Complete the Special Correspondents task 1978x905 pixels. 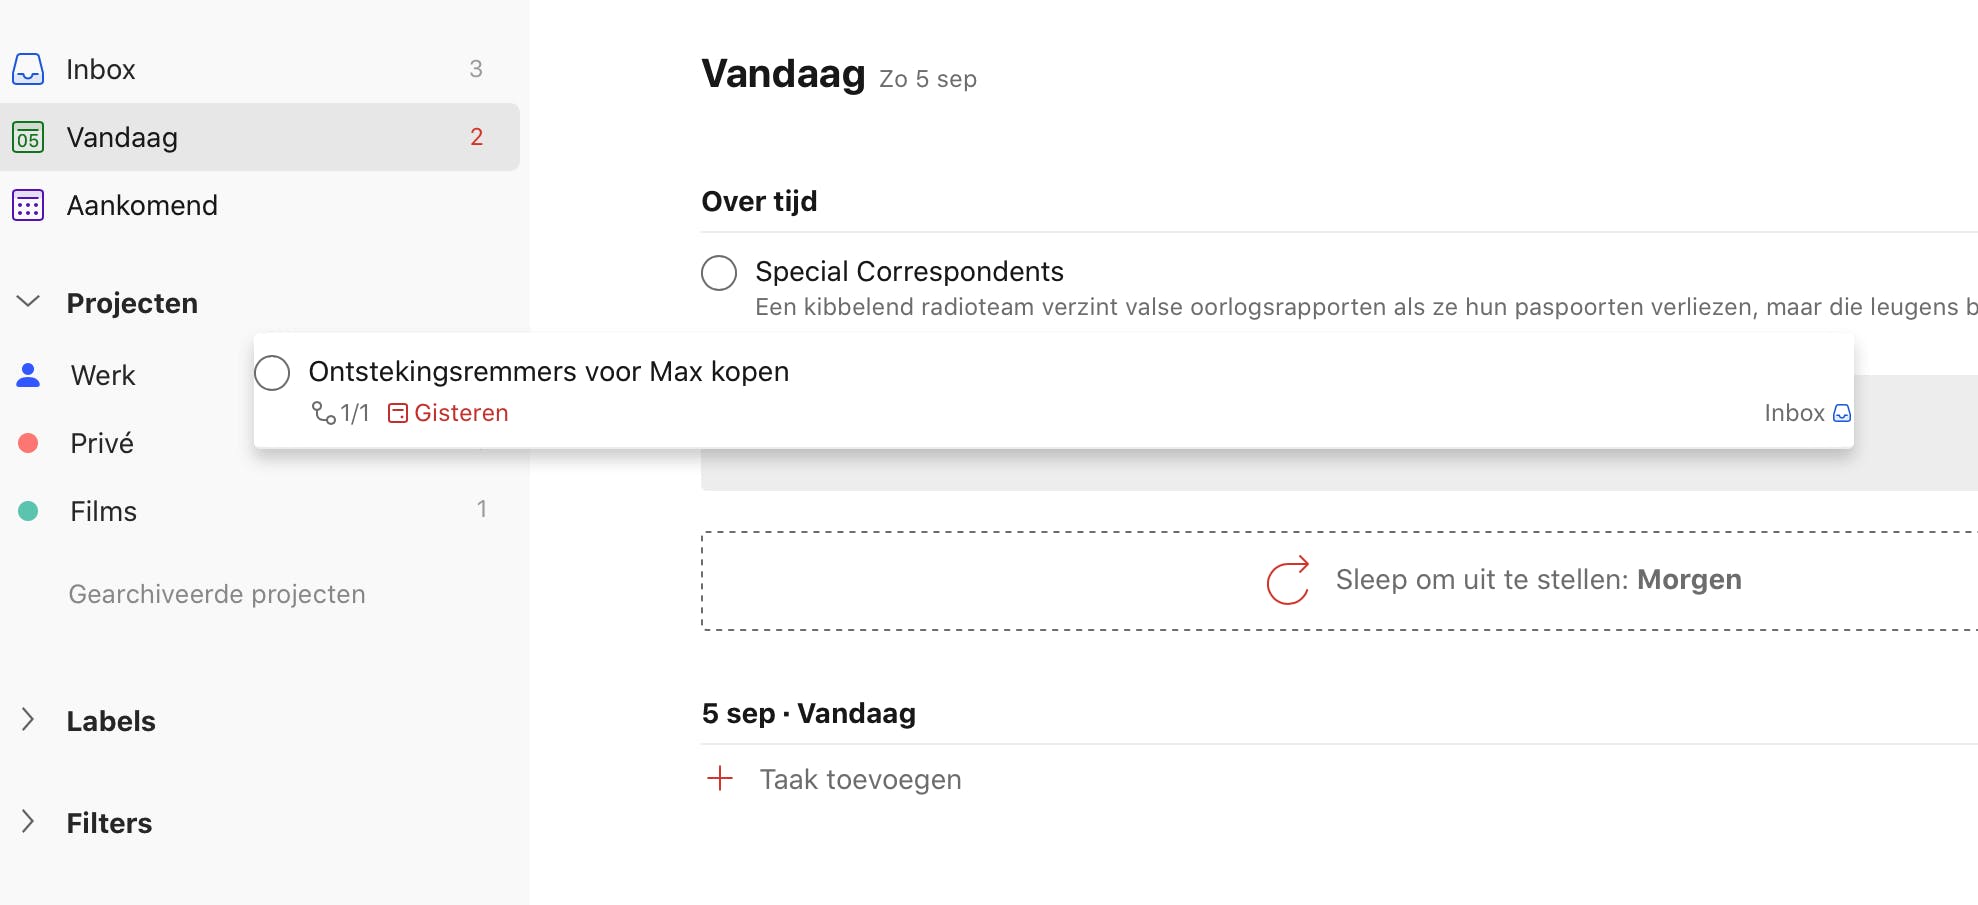719,272
